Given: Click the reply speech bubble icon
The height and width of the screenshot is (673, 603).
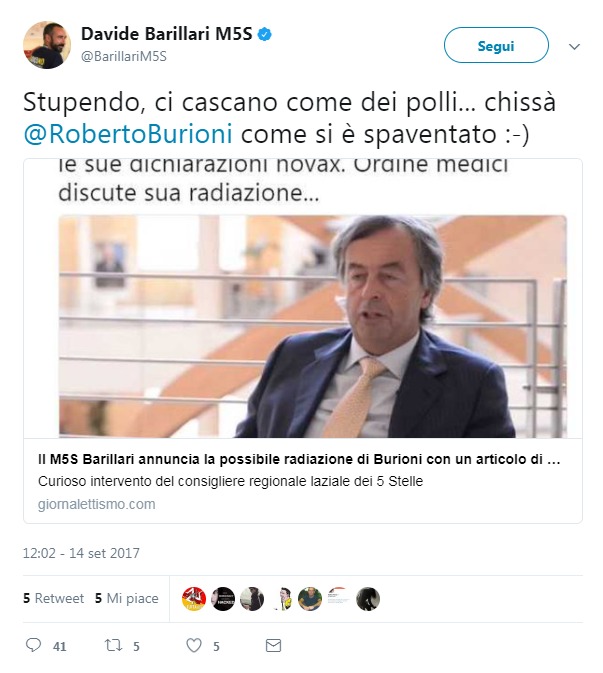Looking at the screenshot, I should [33, 645].
